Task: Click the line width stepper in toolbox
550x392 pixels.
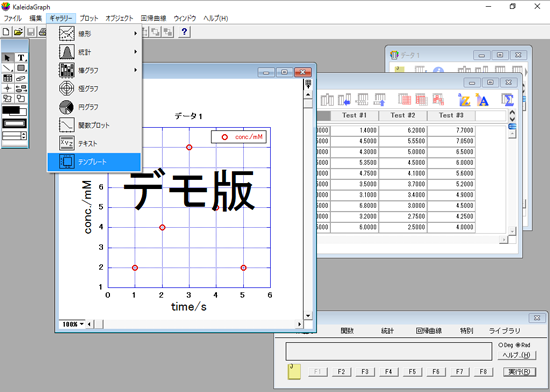Action: click(x=24, y=136)
